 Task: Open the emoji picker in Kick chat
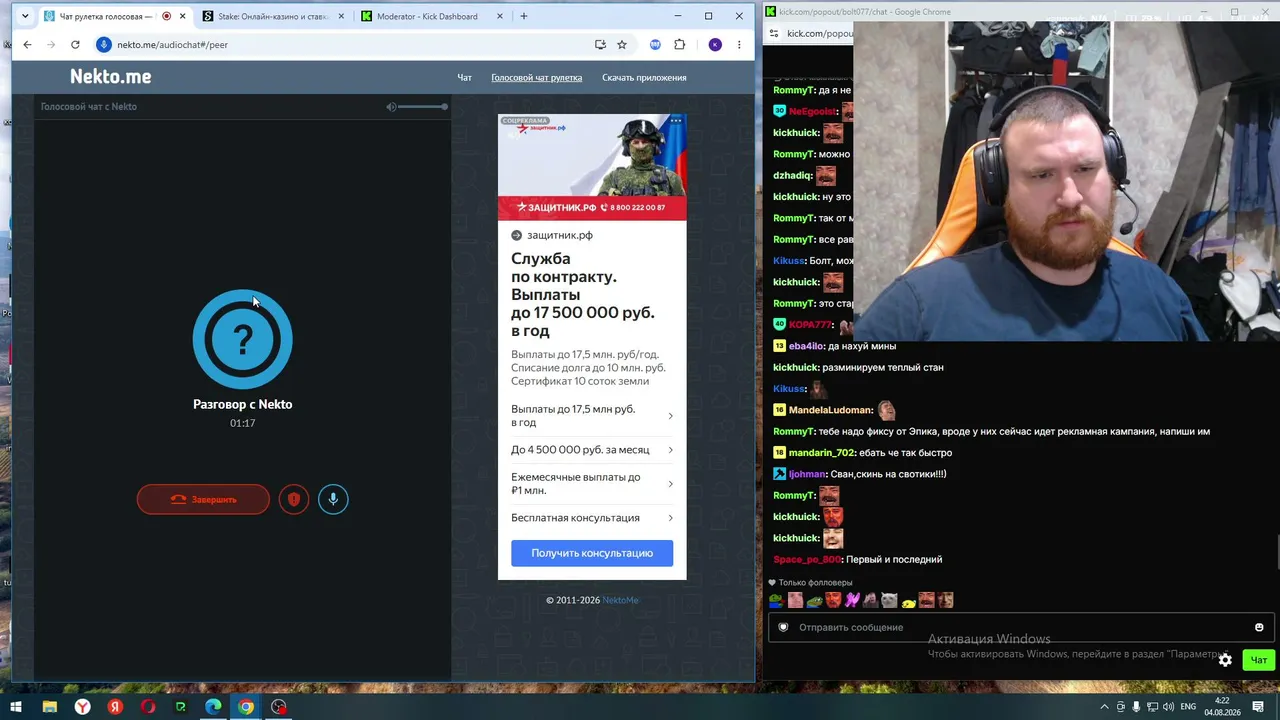tap(1259, 627)
